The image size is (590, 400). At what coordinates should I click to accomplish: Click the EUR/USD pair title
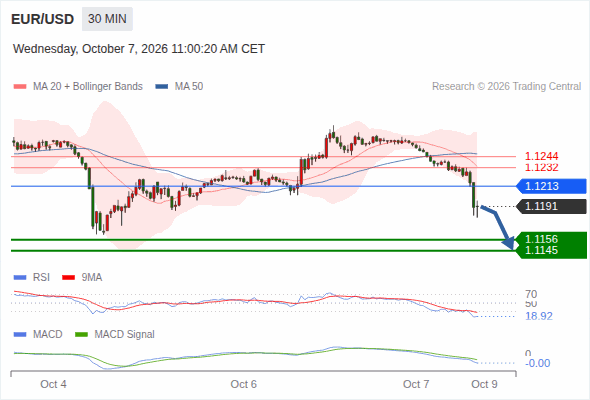(43, 19)
